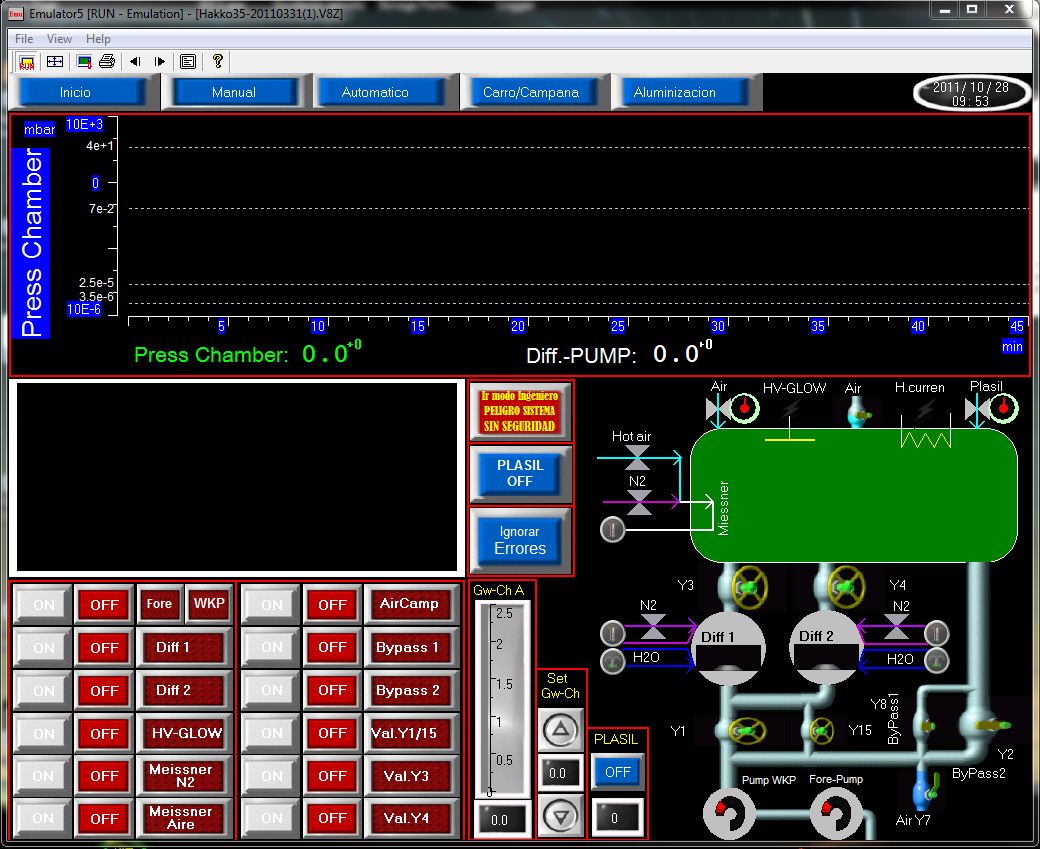Turn OFF the Bypass 1 valve
1040x849 pixels.
pos(332,648)
